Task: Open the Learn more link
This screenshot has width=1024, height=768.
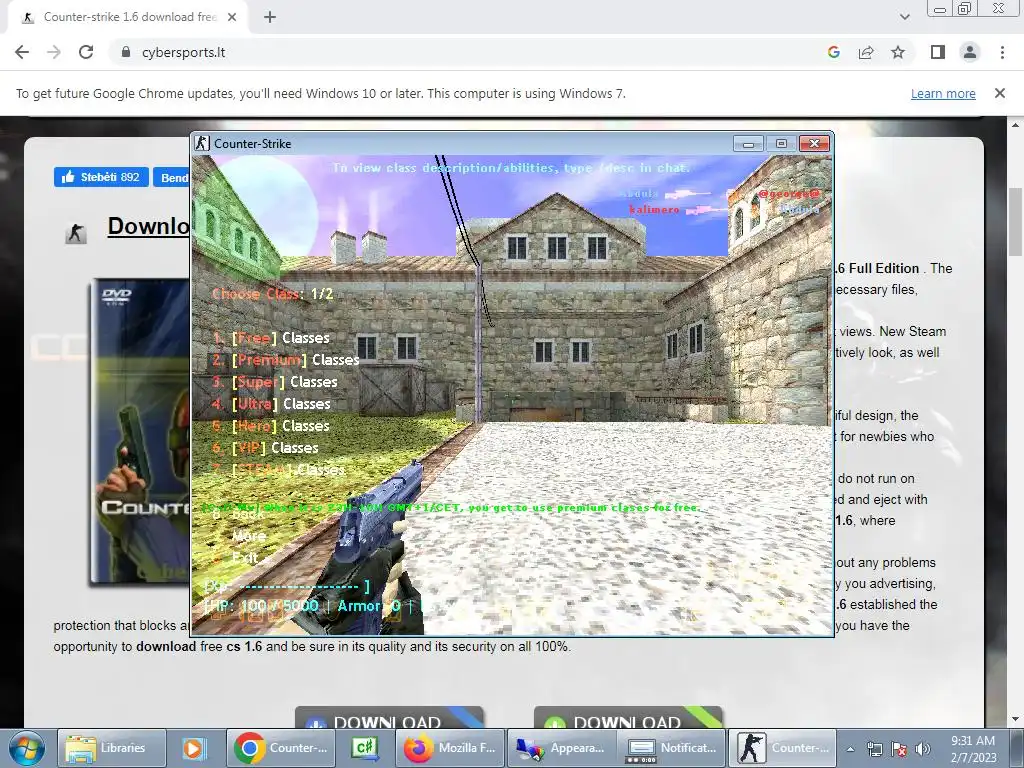Action: tap(943, 93)
